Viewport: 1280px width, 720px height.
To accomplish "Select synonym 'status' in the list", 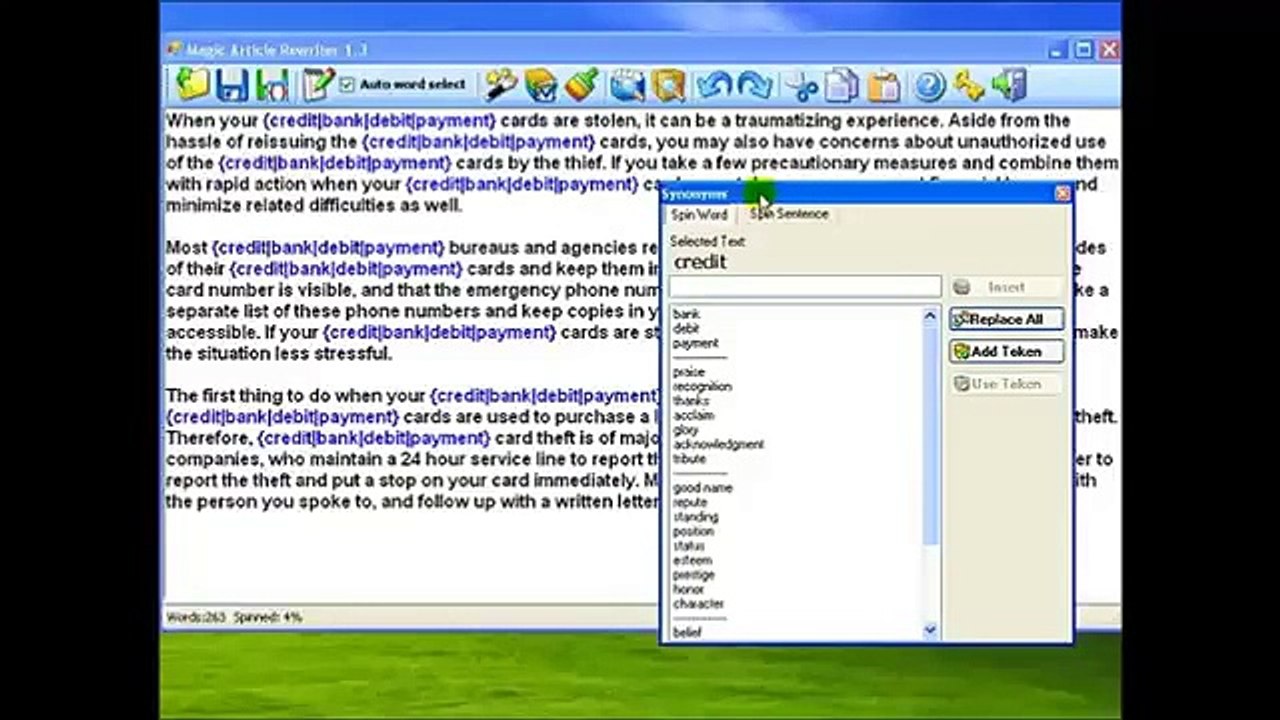I will [688, 546].
